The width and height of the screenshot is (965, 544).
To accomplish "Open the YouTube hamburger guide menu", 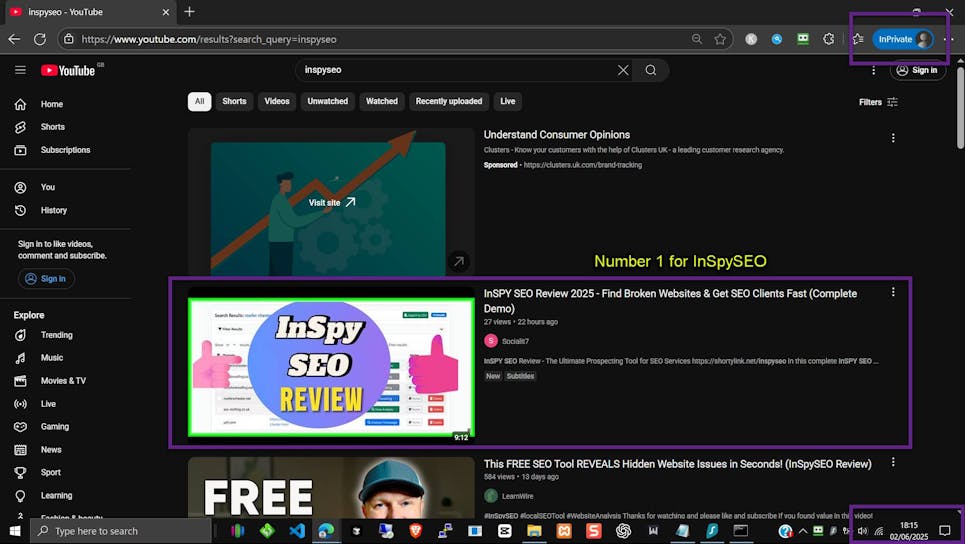I will [20, 70].
